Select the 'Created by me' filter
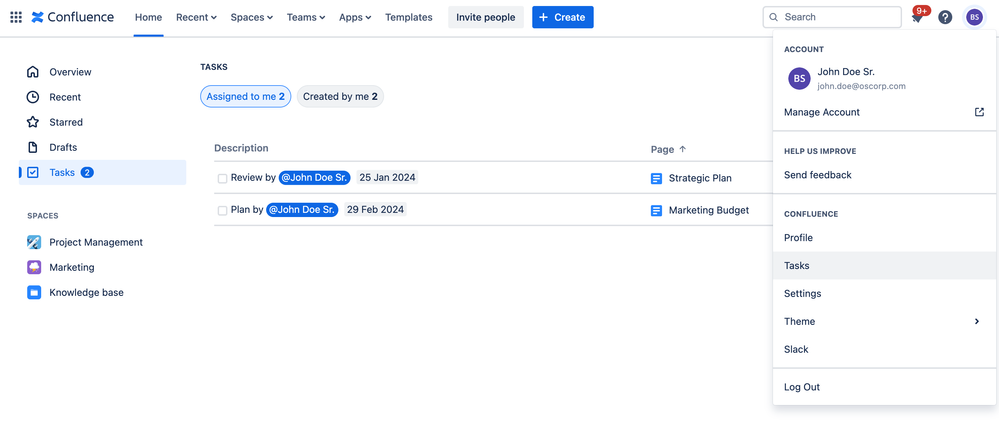 pos(340,97)
